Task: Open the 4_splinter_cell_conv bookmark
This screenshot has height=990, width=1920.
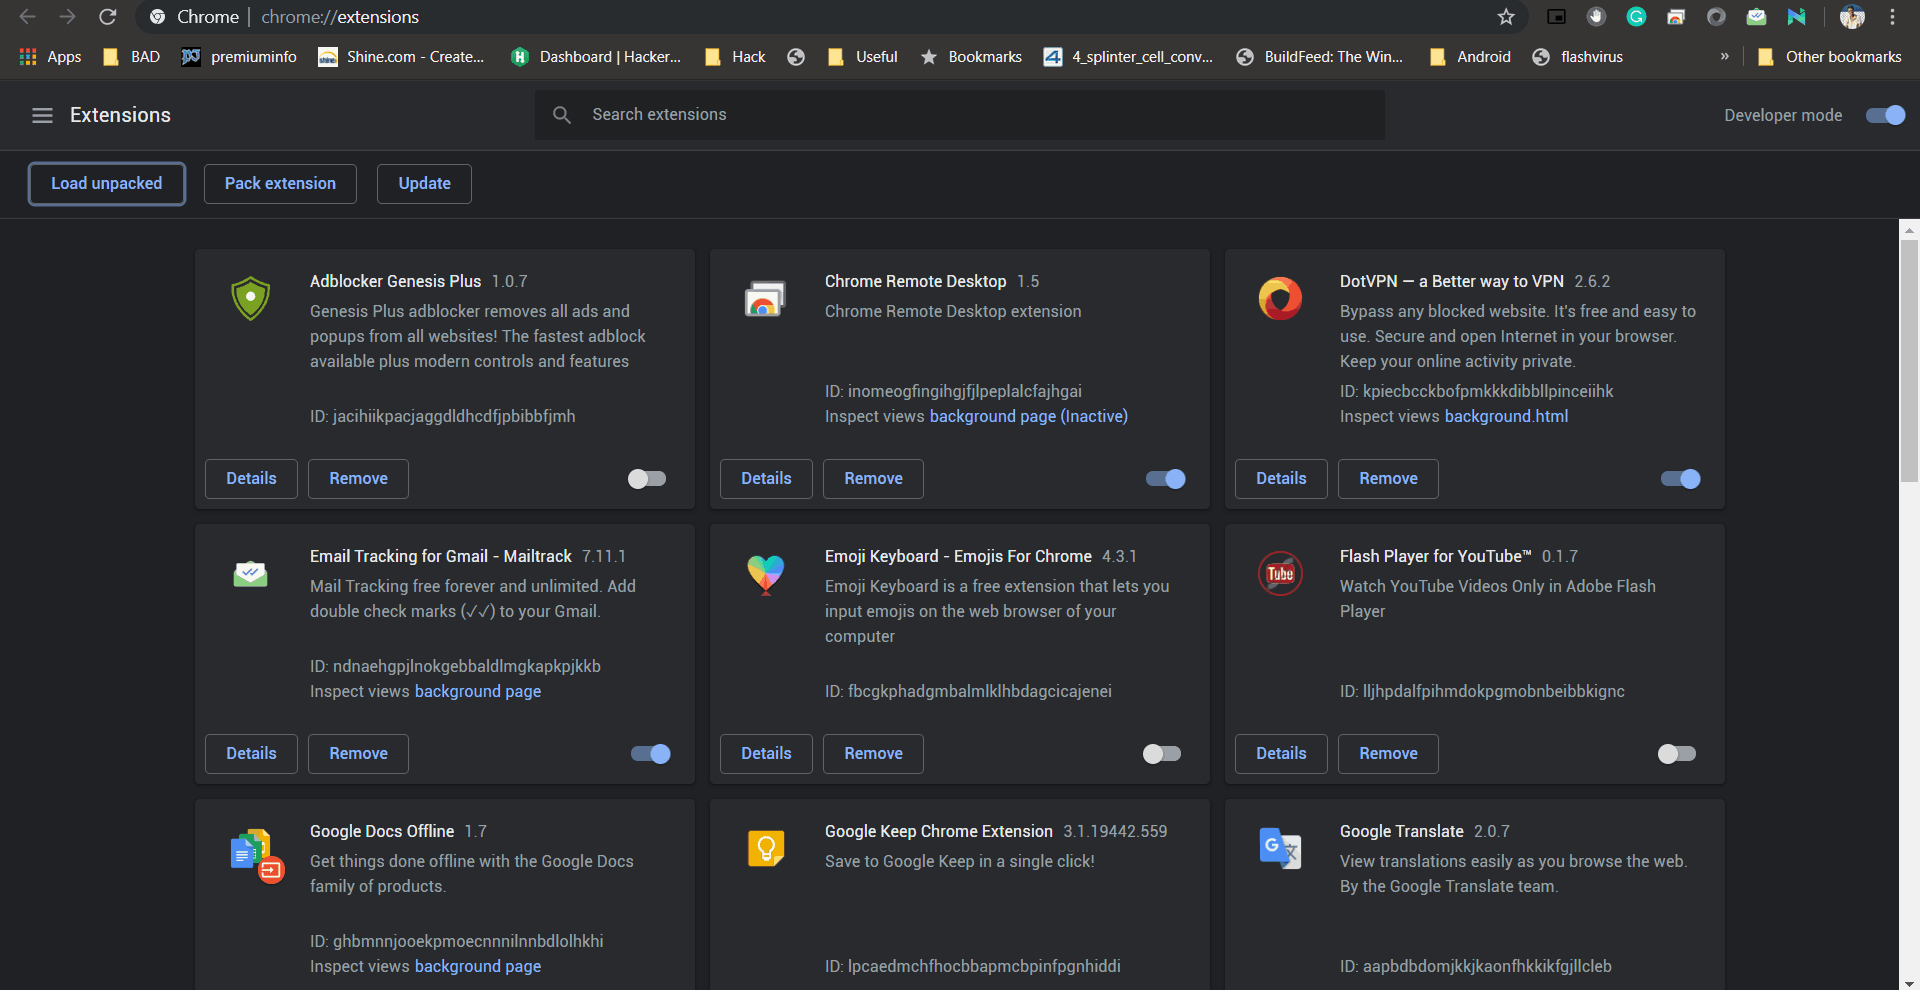Action: pyautogui.click(x=1128, y=57)
